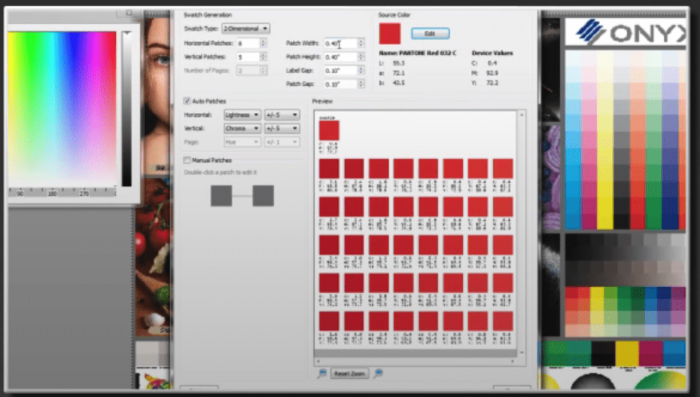Increase Horizontal Patches with stepper arrow
The image size is (700, 397).
(x=263, y=41)
